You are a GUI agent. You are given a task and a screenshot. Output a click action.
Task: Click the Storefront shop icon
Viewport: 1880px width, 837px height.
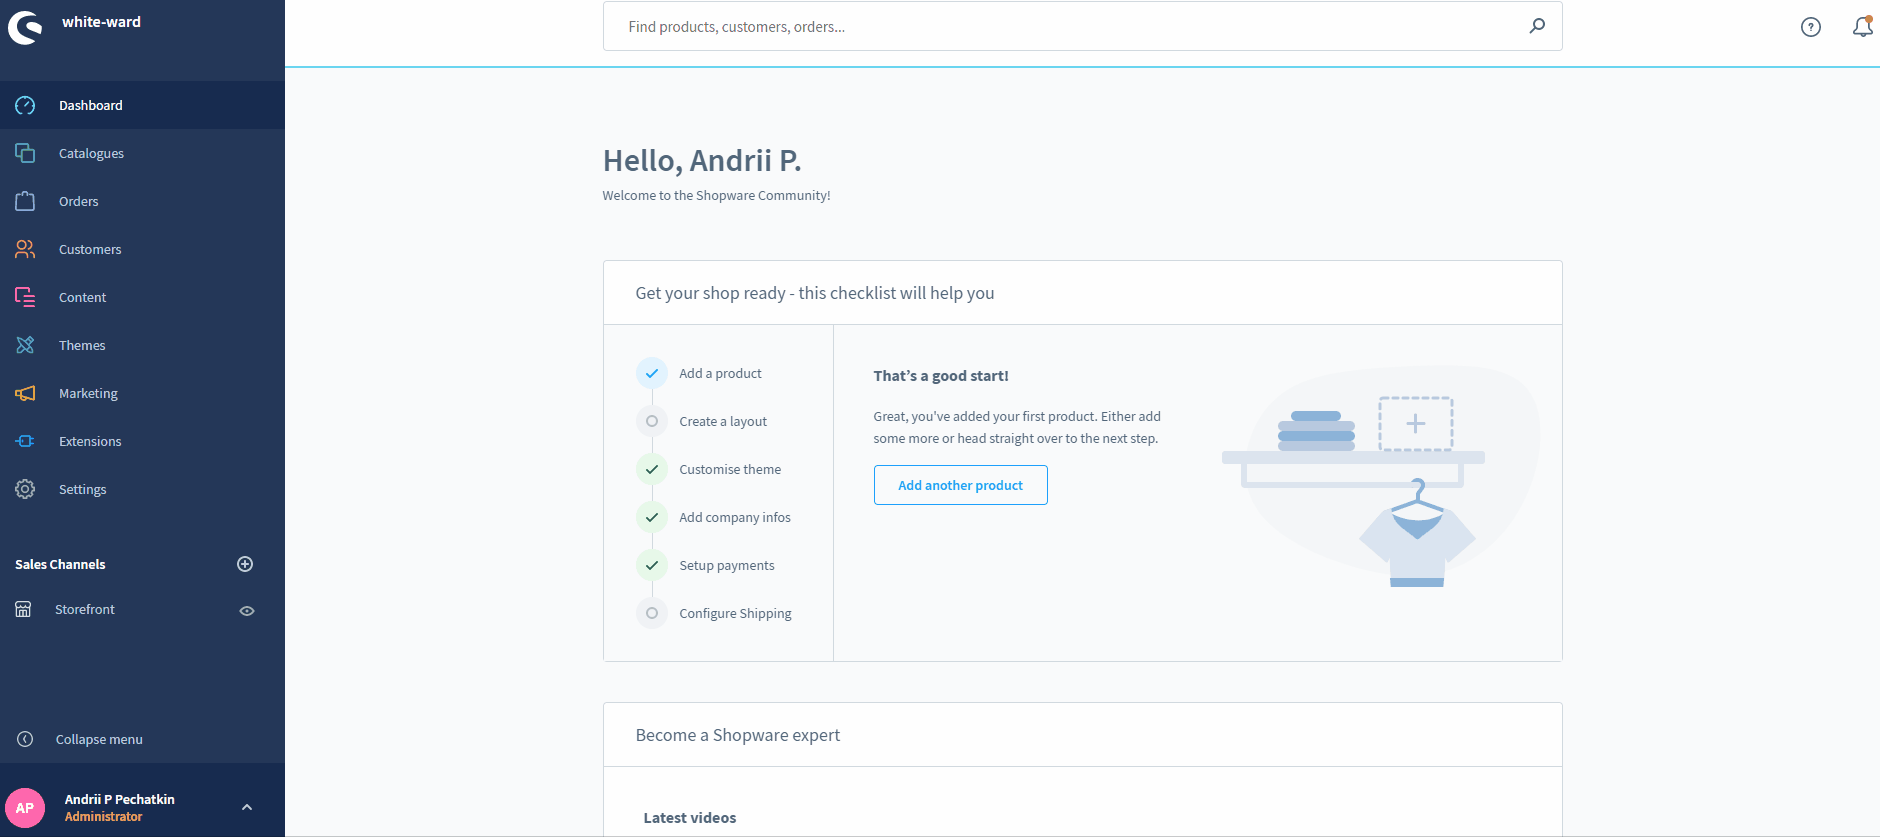pos(23,609)
